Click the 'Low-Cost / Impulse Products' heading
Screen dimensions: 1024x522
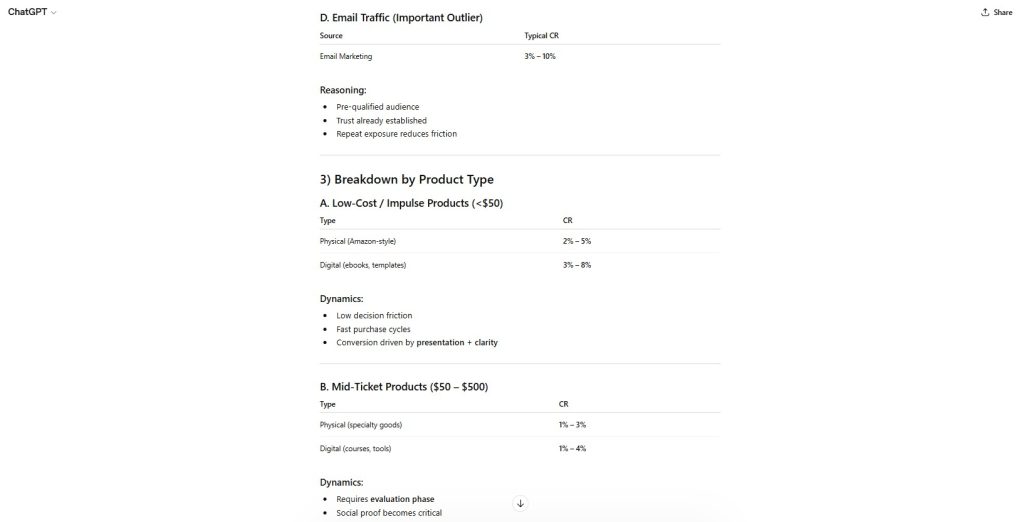pos(411,203)
